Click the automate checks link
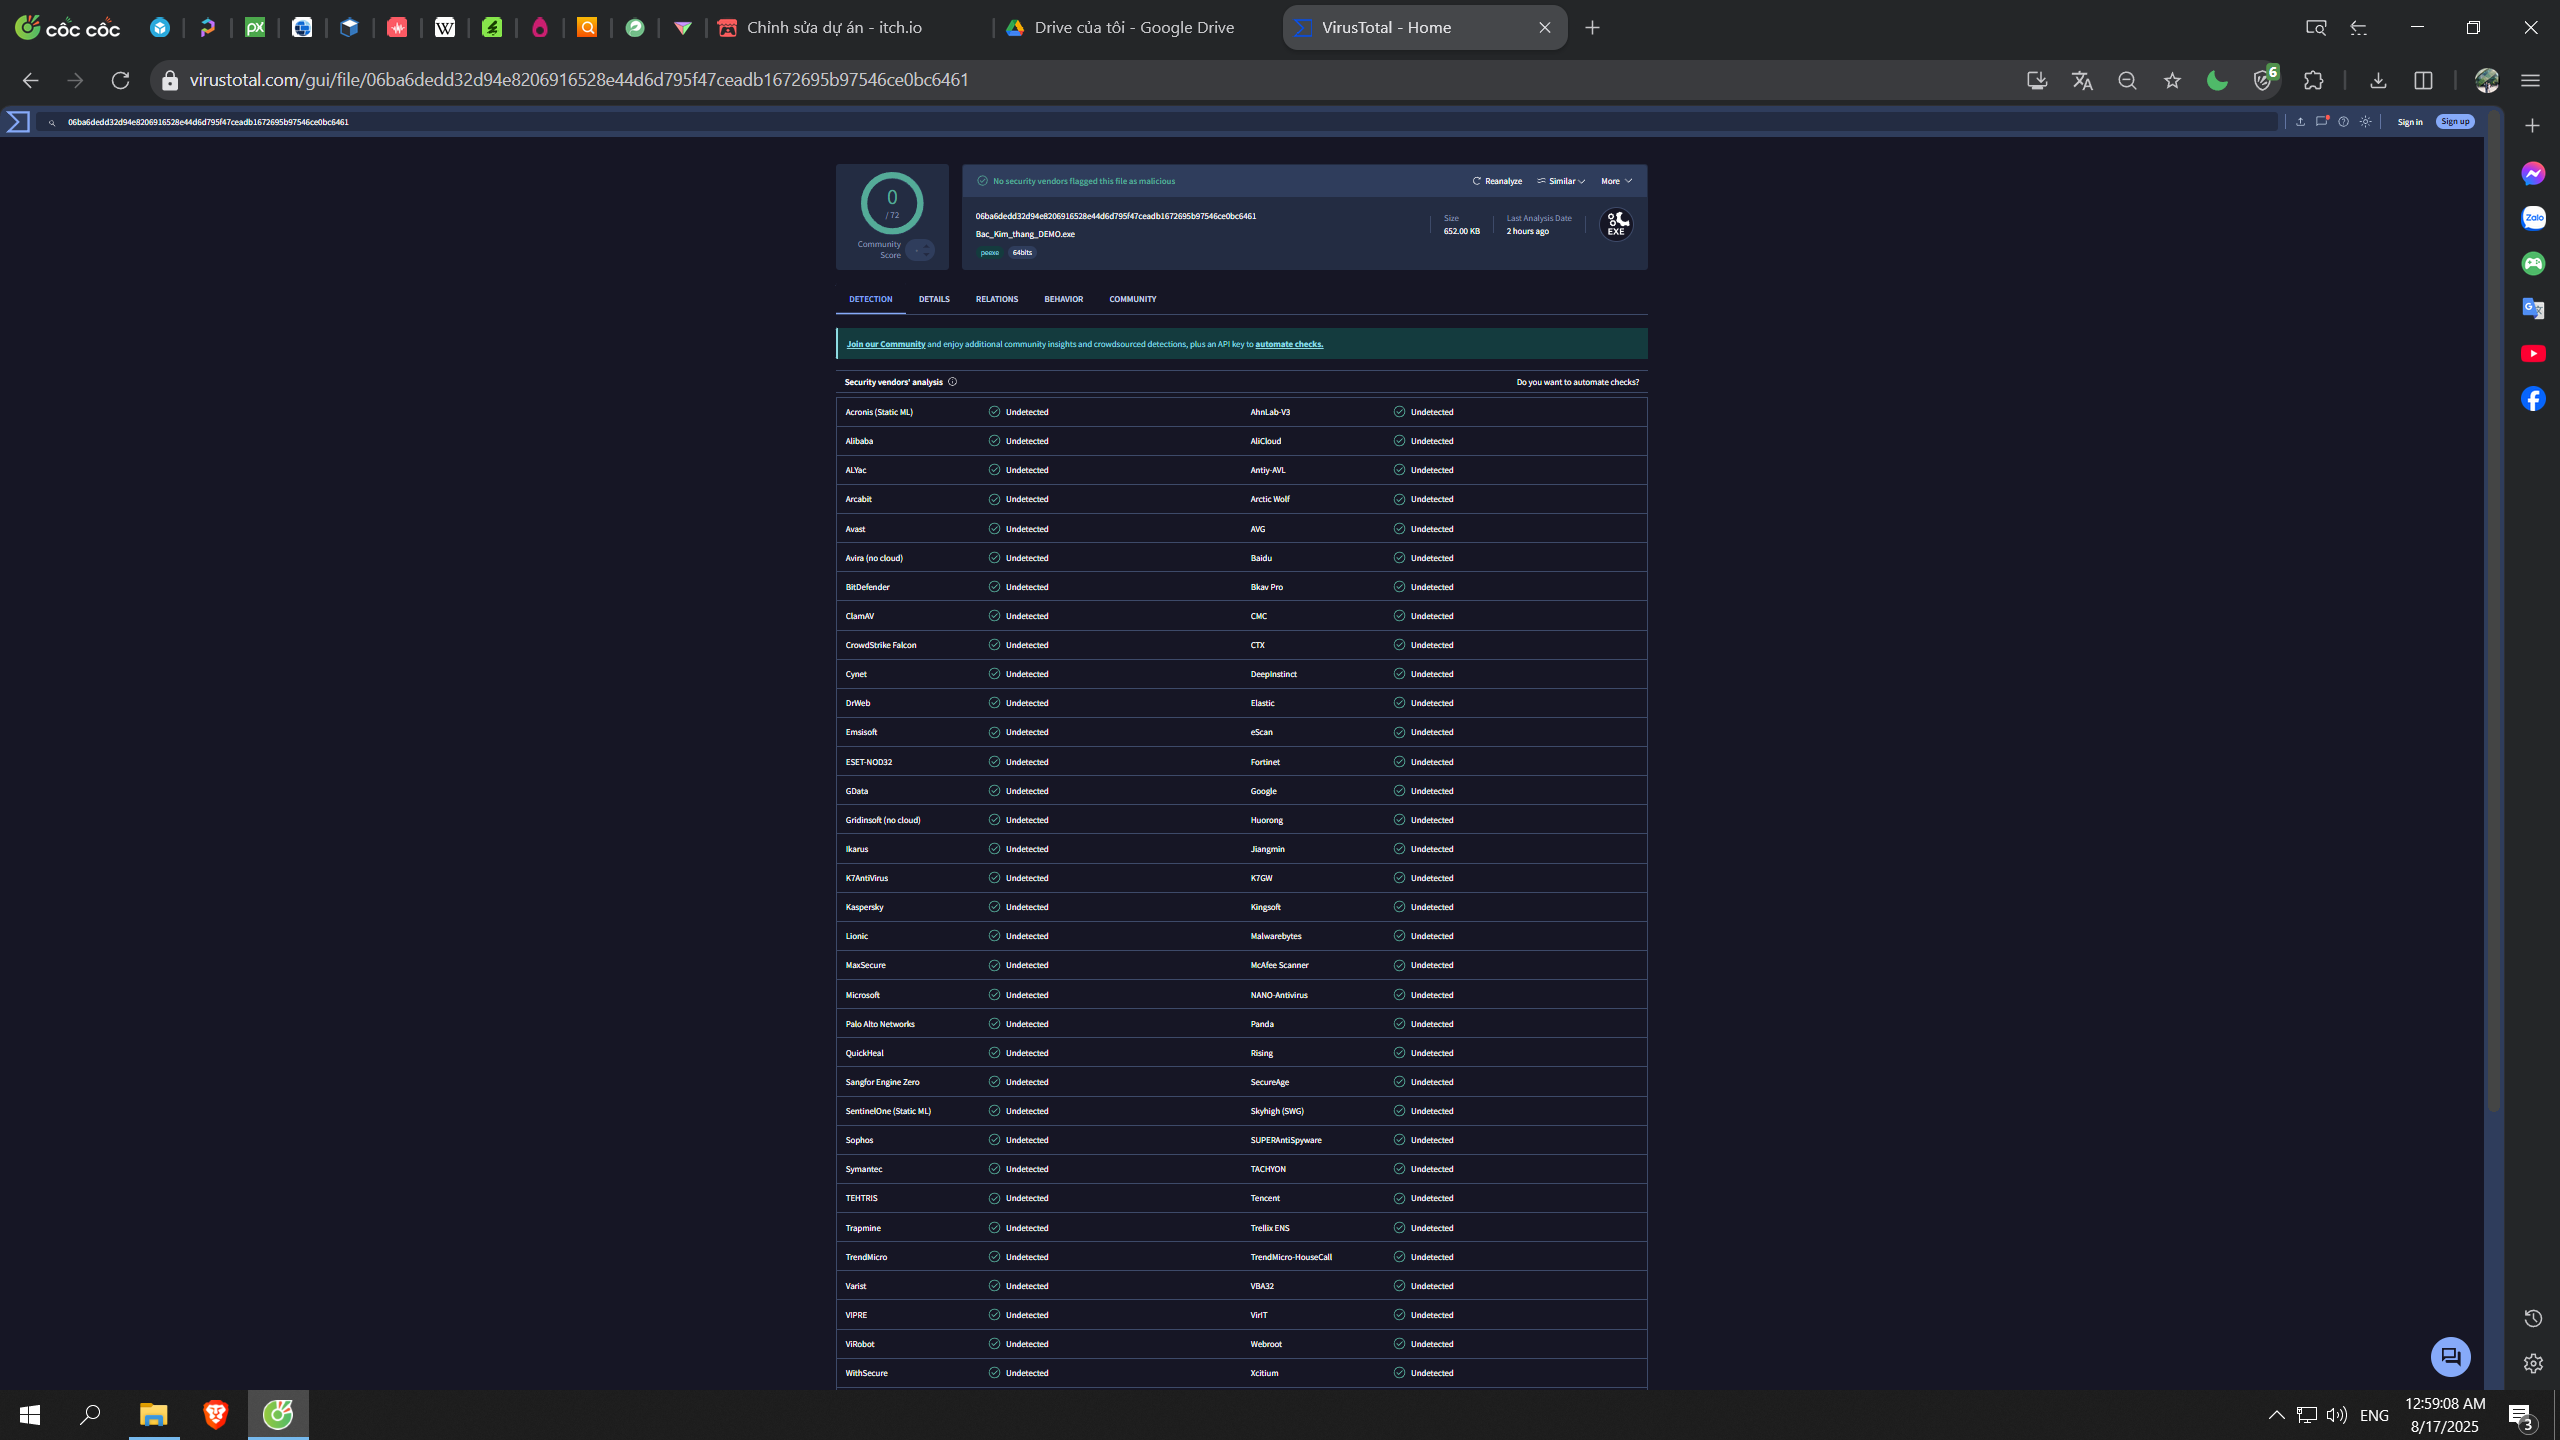Image resolution: width=2560 pixels, height=1440 pixels. click(x=1289, y=344)
